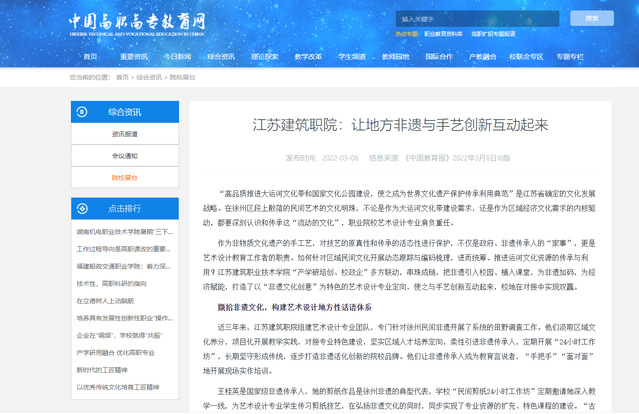Open the 今日新闻 navigation tab

point(178,57)
